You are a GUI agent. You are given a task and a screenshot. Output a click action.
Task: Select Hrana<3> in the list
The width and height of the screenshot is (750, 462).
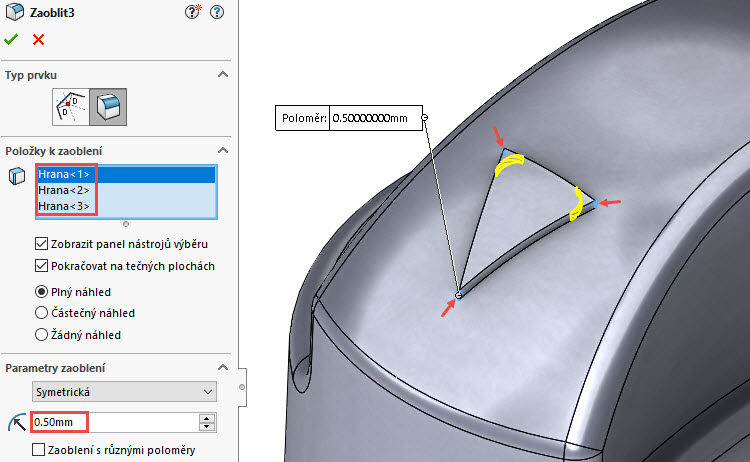tap(126, 206)
